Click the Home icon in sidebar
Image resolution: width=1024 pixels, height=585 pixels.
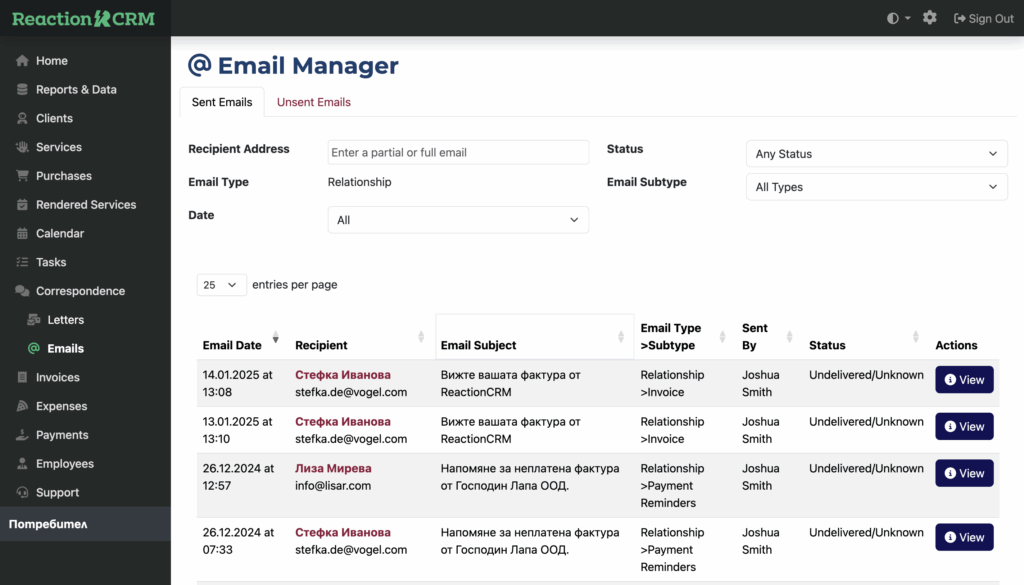pos(22,61)
